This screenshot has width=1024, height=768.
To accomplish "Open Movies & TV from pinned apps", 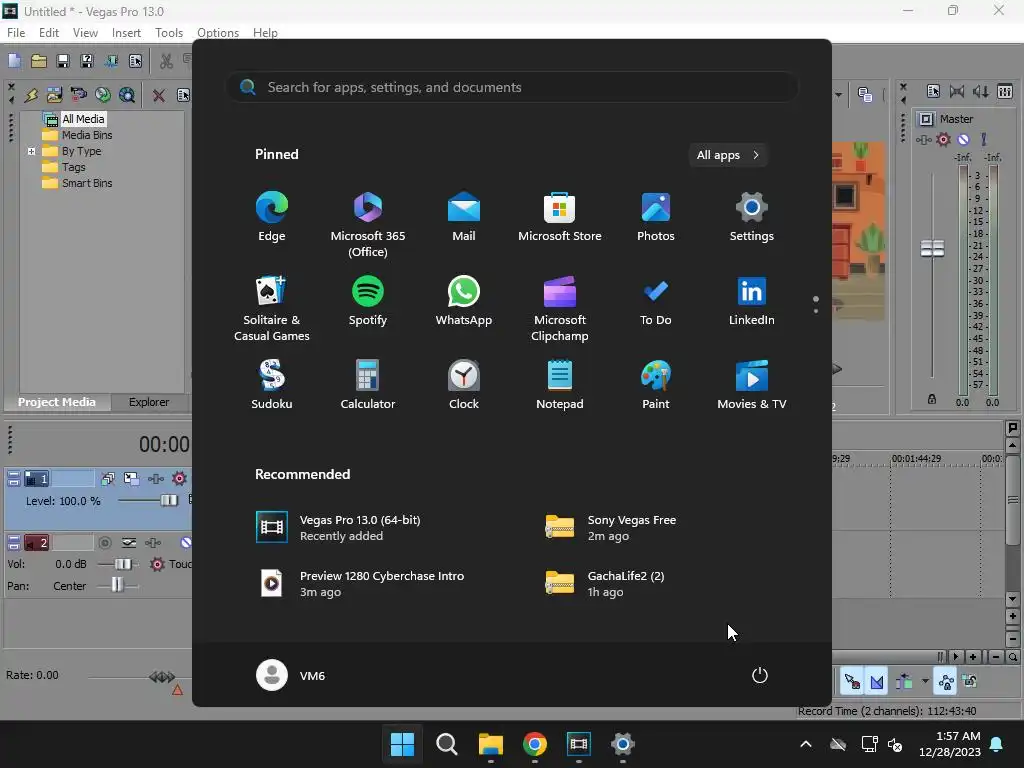I will pyautogui.click(x=752, y=385).
